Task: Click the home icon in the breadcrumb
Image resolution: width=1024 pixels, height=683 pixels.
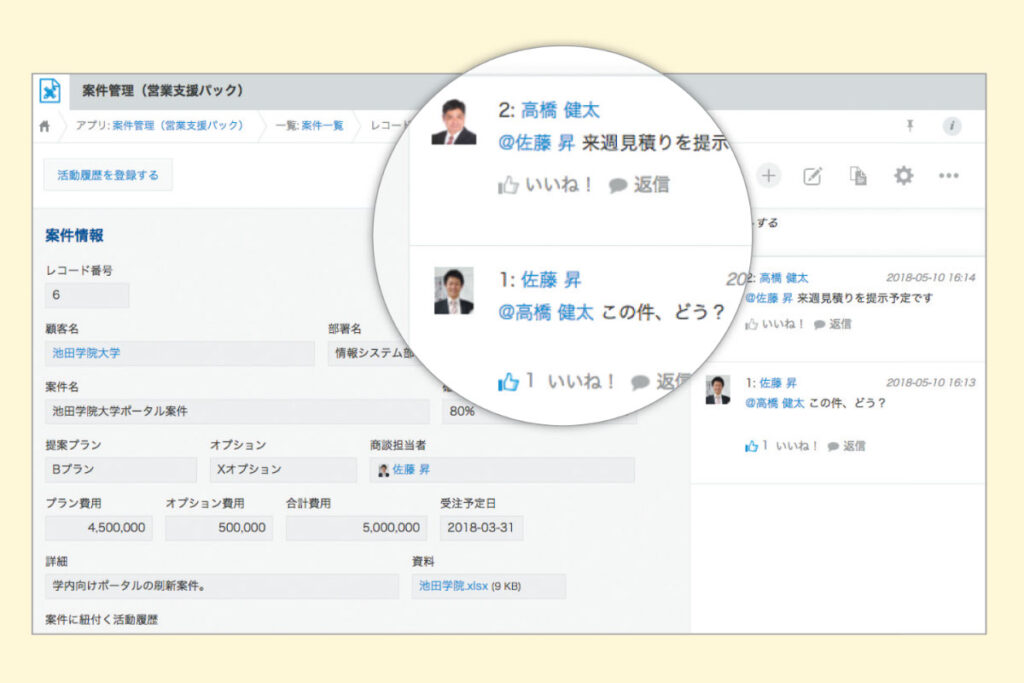Action: [x=44, y=126]
